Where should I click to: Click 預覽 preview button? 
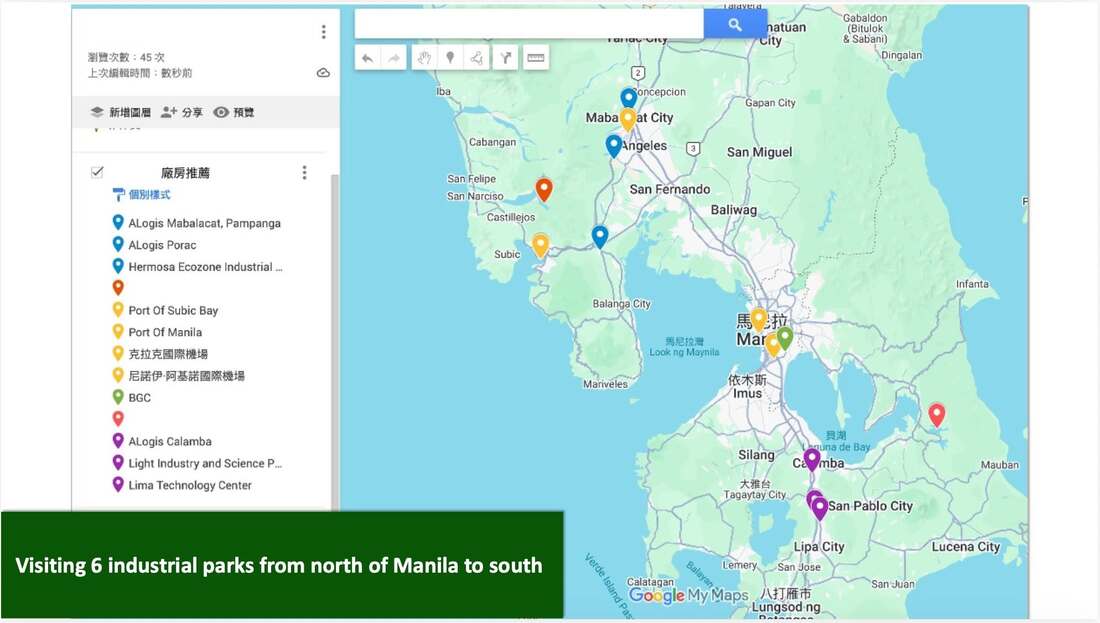[234, 112]
